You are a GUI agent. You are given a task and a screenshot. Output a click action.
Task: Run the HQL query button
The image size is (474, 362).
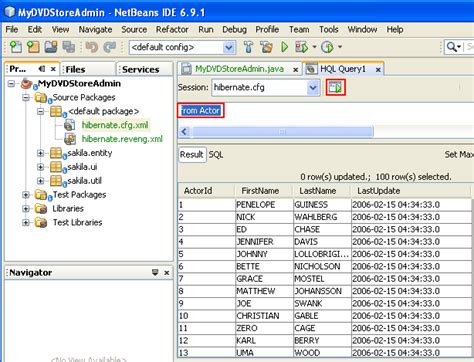pyautogui.click(x=335, y=88)
